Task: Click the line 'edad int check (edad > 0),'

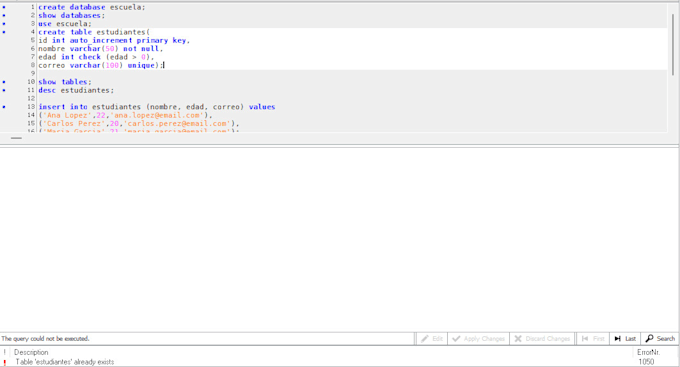Action: [x=96, y=57]
